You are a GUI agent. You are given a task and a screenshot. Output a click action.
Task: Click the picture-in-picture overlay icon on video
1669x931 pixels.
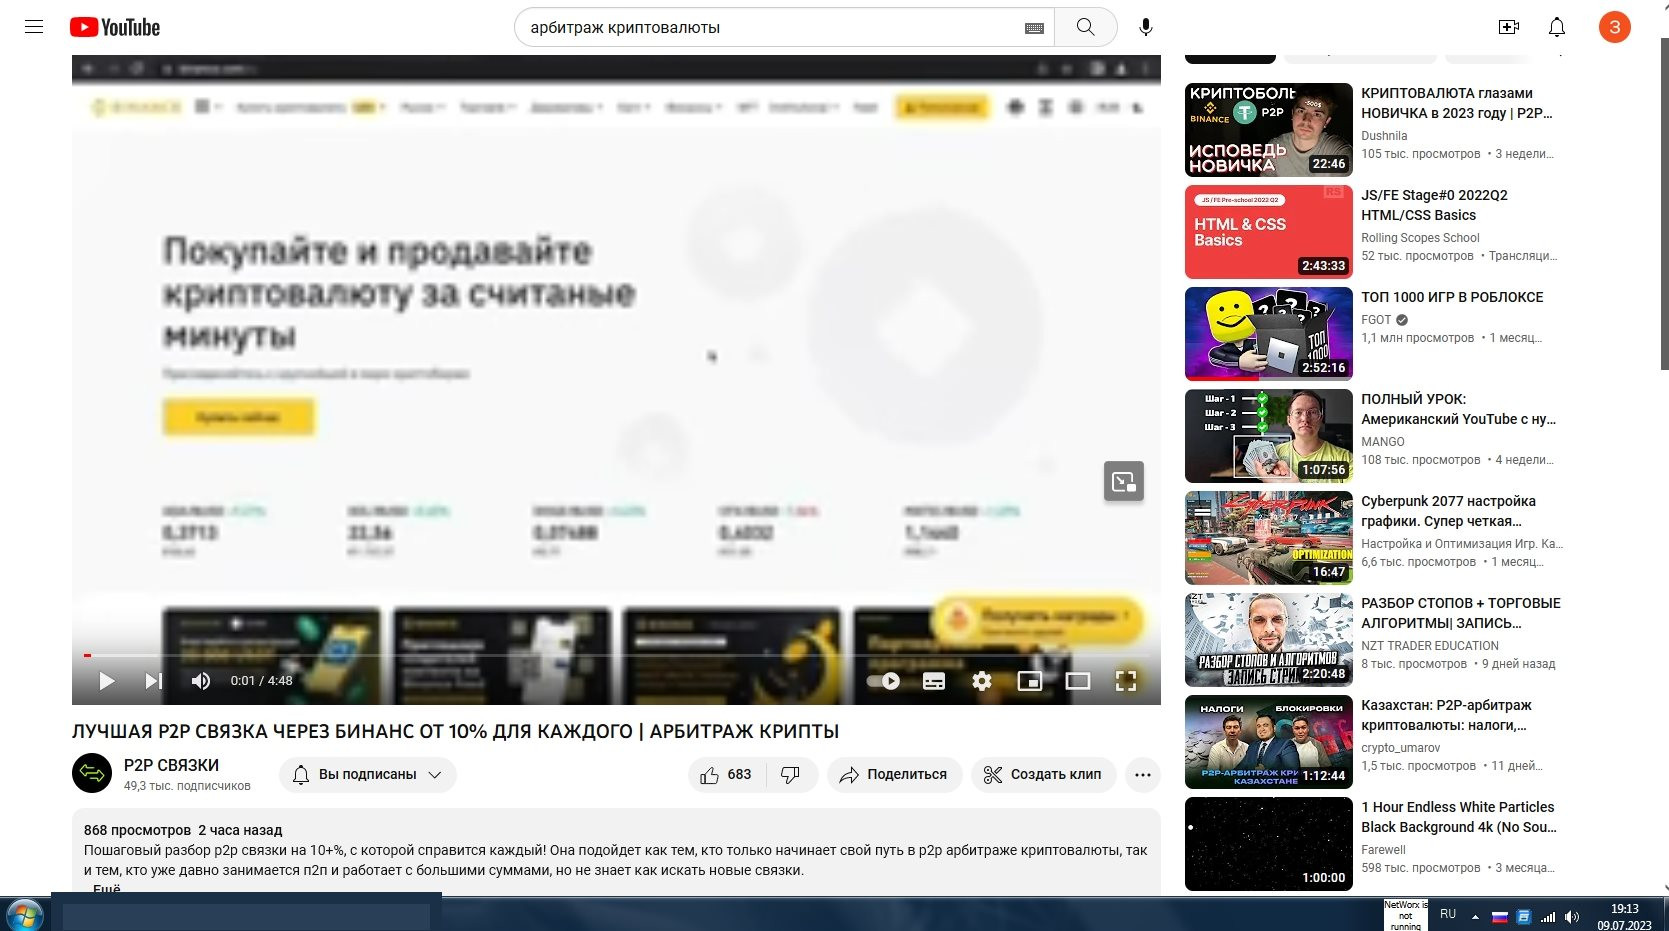[1124, 482]
